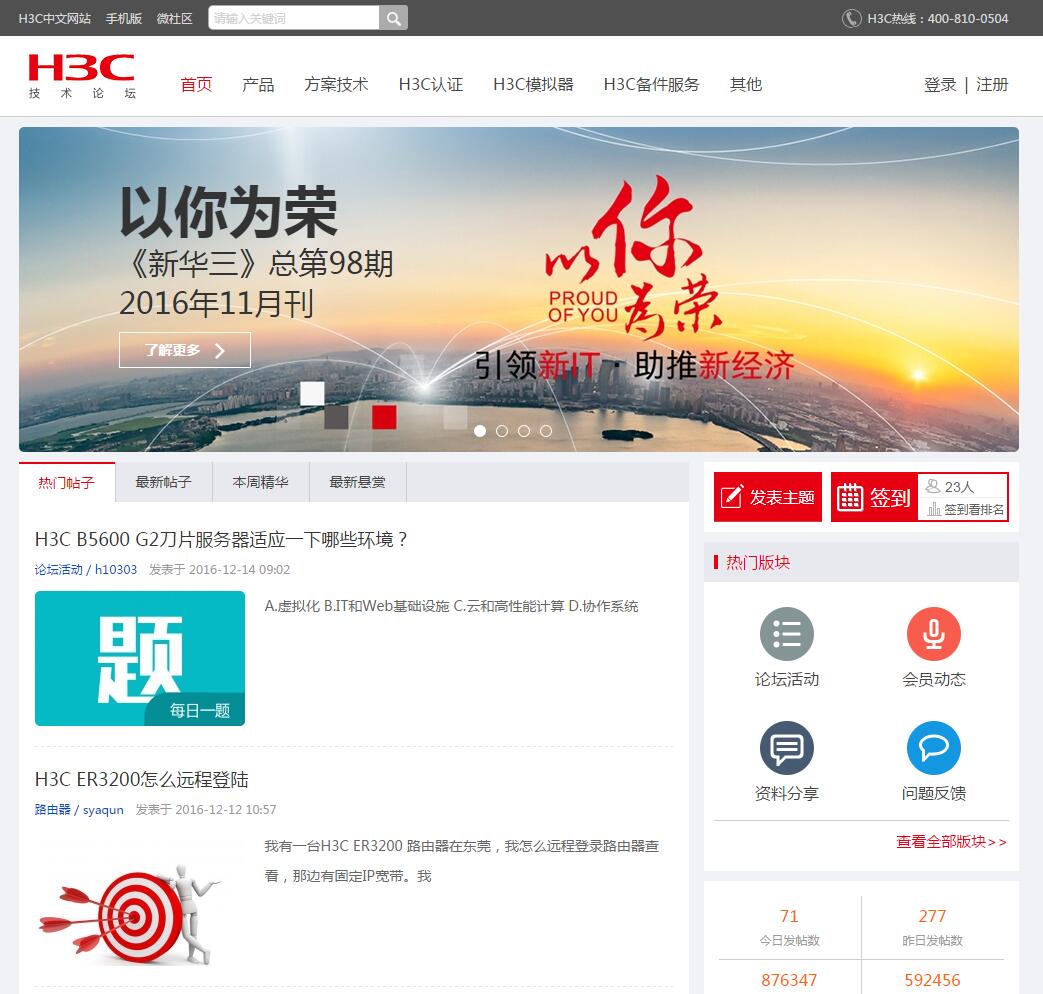Click the 问题反馈 label in 热门版块

point(933,793)
